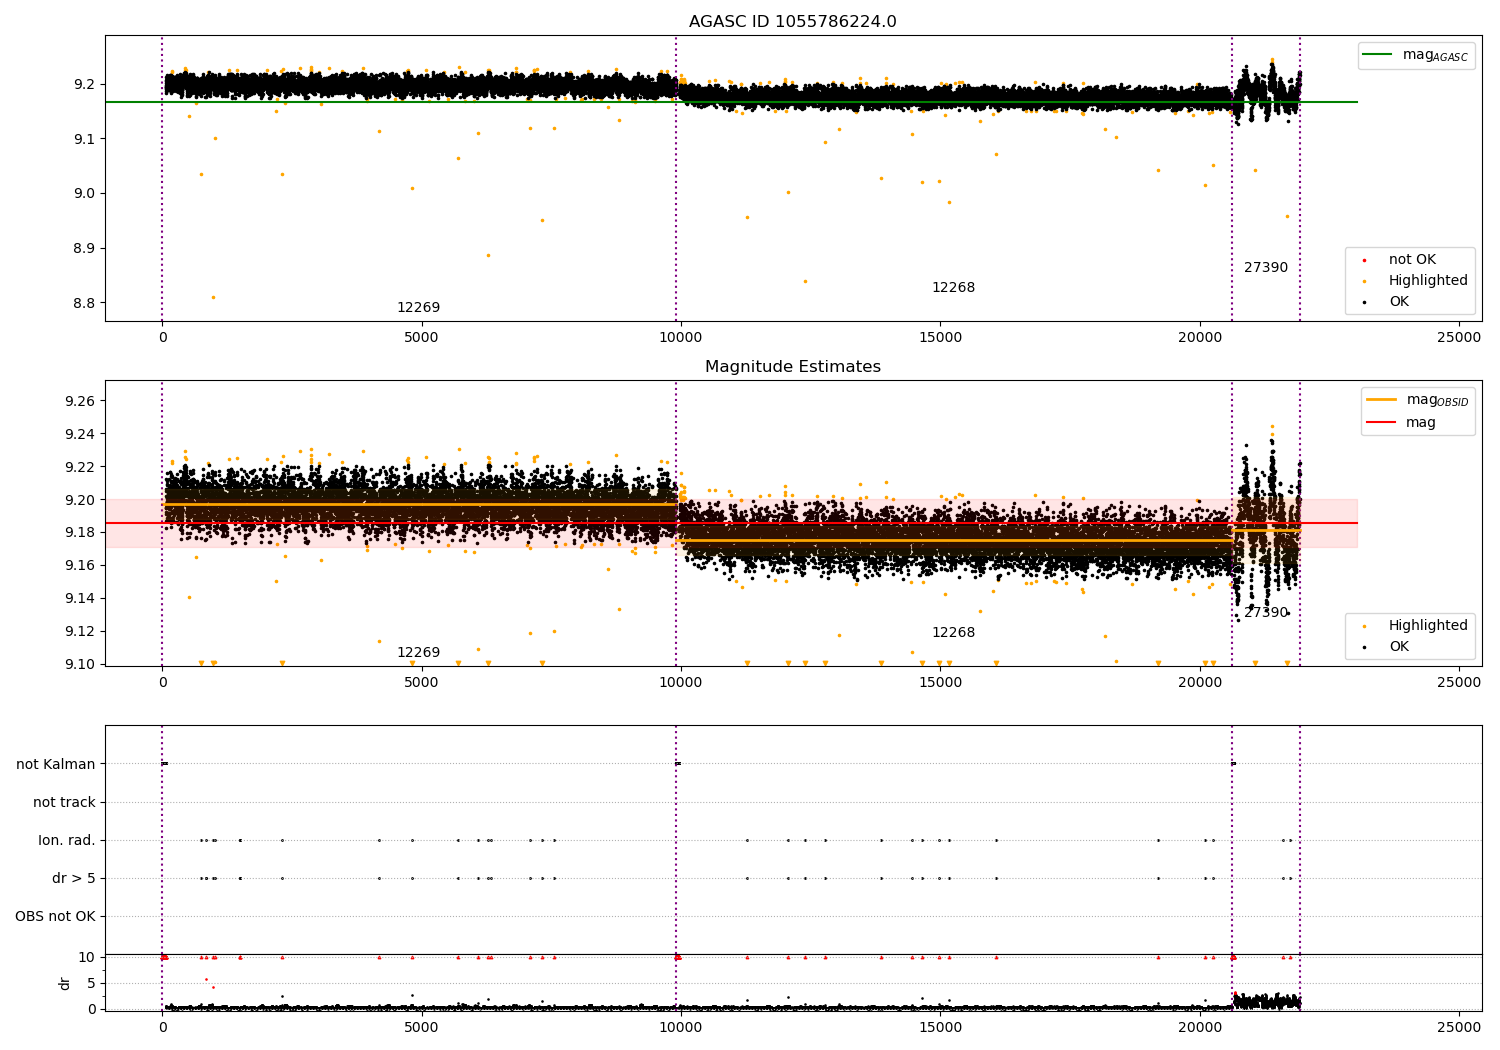The image size is (1500, 1050).
Task: Click the 'OK' legend entry in the top plot
Action: click(x=1399, y=302)
